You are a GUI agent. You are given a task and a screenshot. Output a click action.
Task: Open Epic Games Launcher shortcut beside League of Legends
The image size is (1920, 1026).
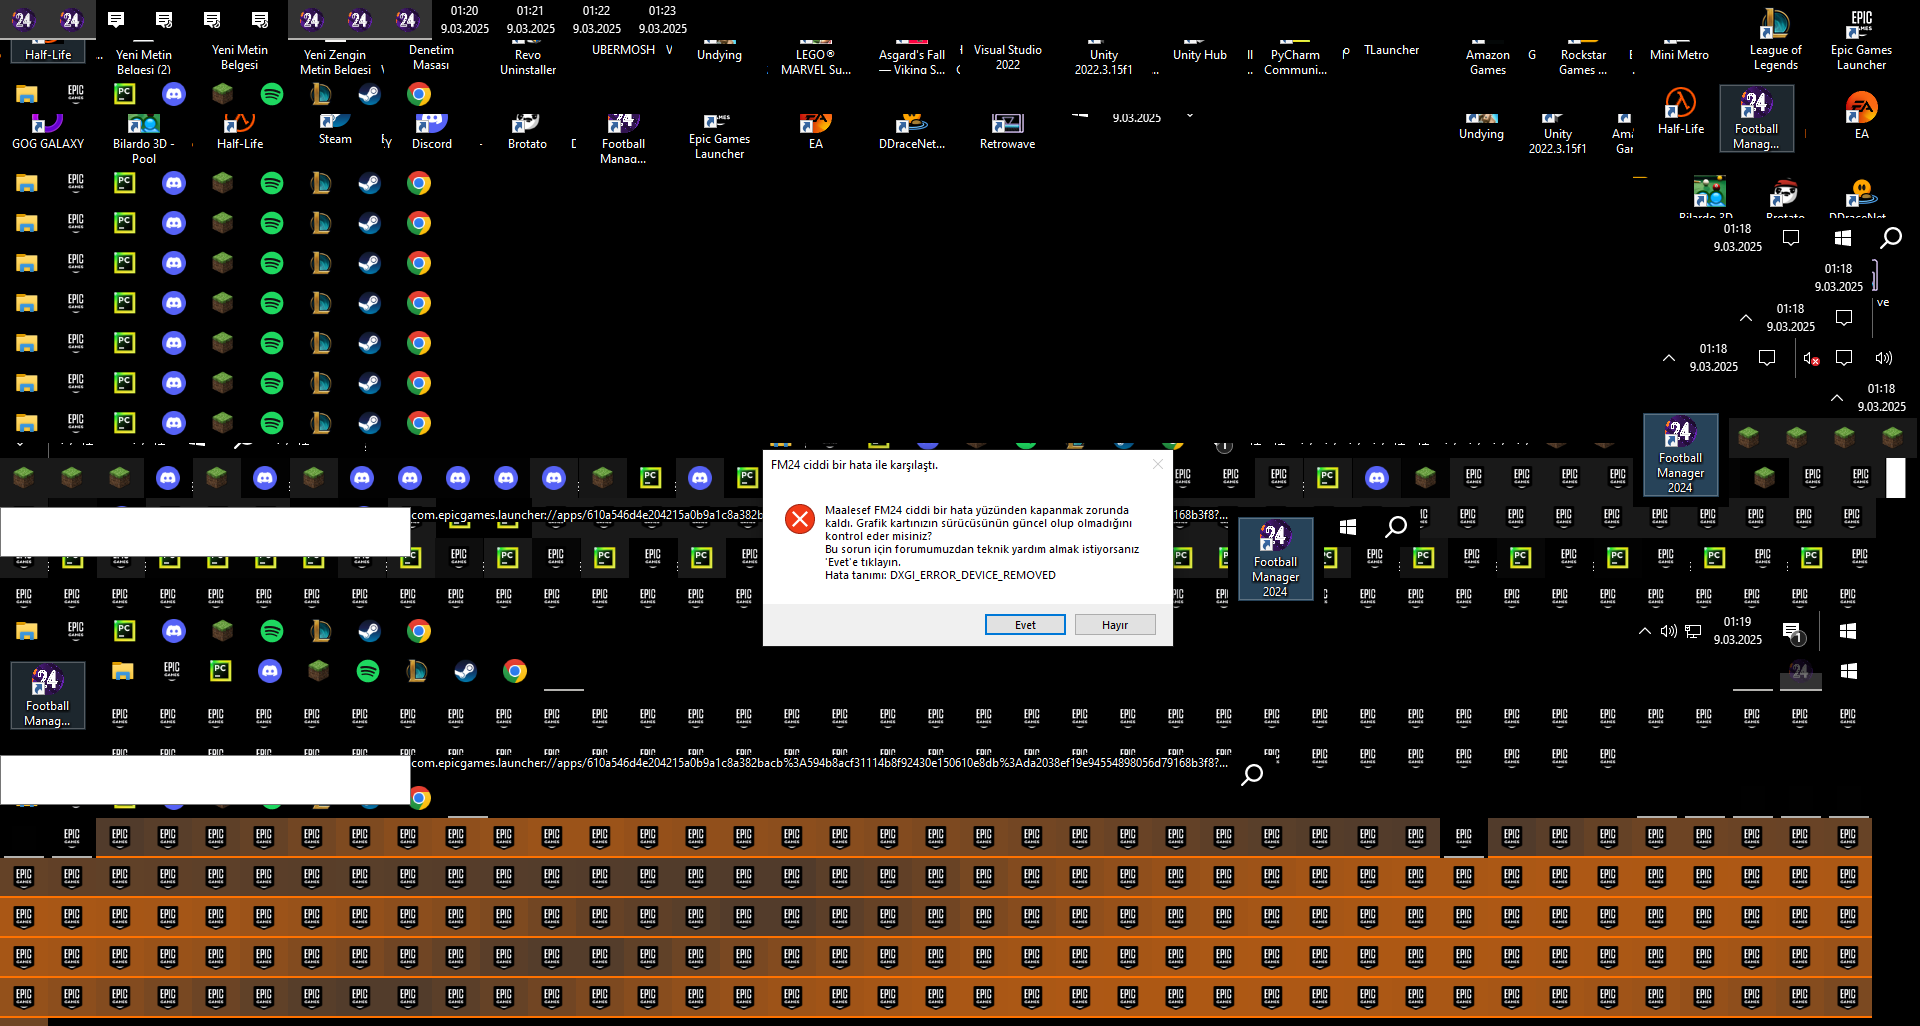[1862, 40]
